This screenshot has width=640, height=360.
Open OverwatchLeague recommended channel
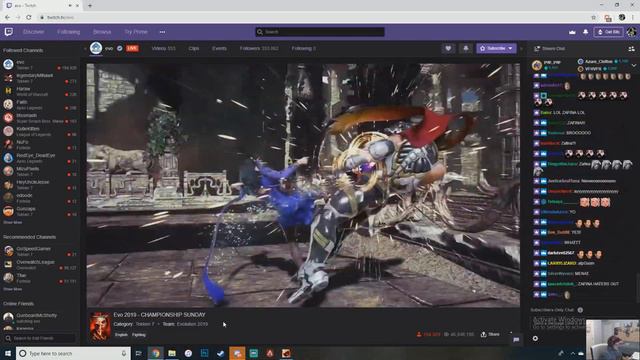pos(40,264)
